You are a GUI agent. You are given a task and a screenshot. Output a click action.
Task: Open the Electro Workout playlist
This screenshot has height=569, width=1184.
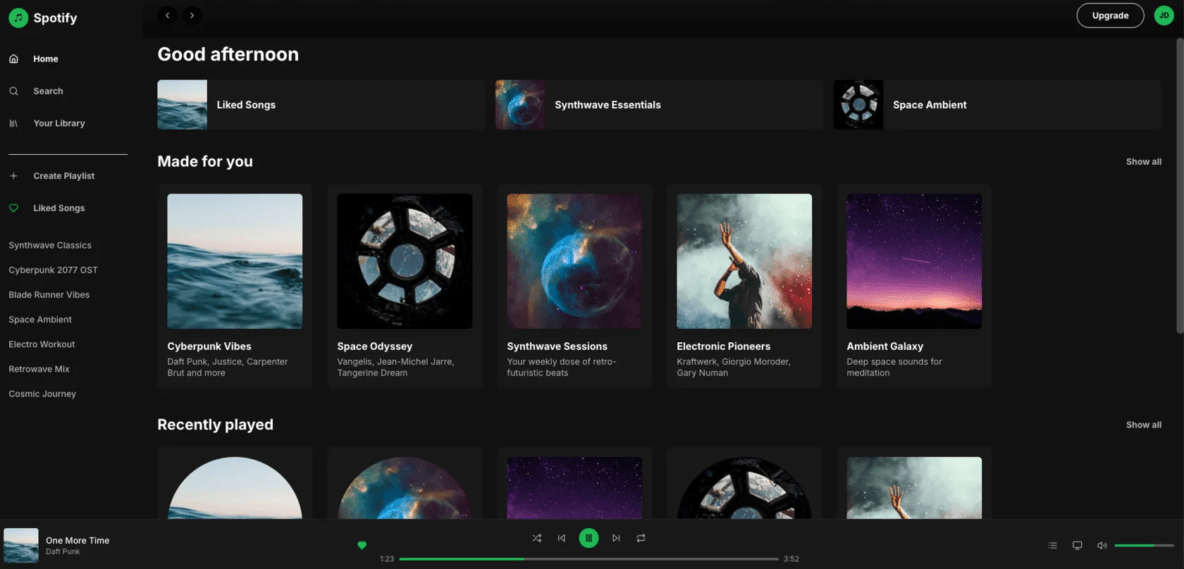[42, 344]
